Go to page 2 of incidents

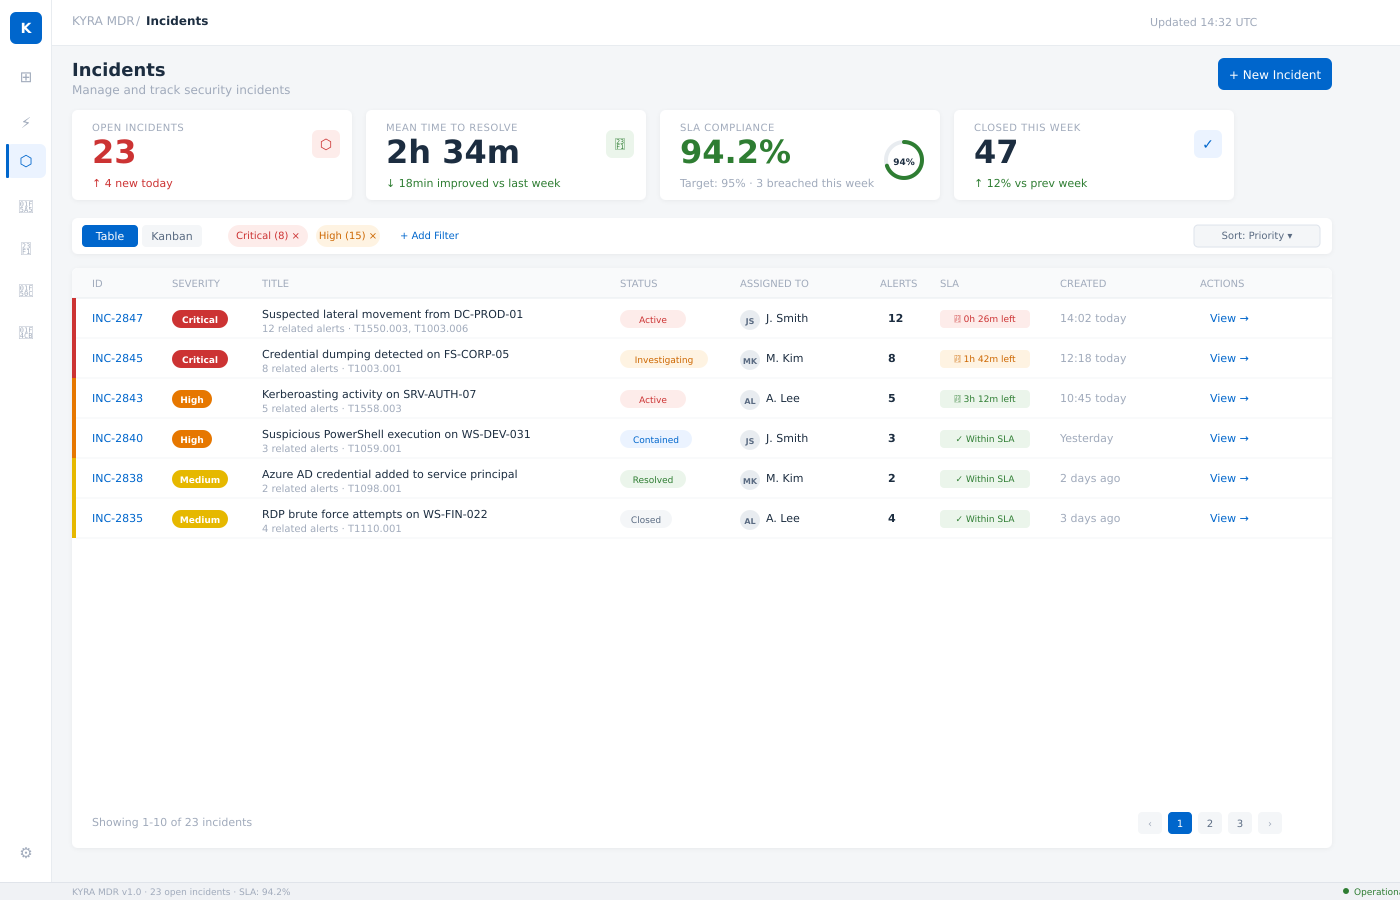click(1210, 823)
